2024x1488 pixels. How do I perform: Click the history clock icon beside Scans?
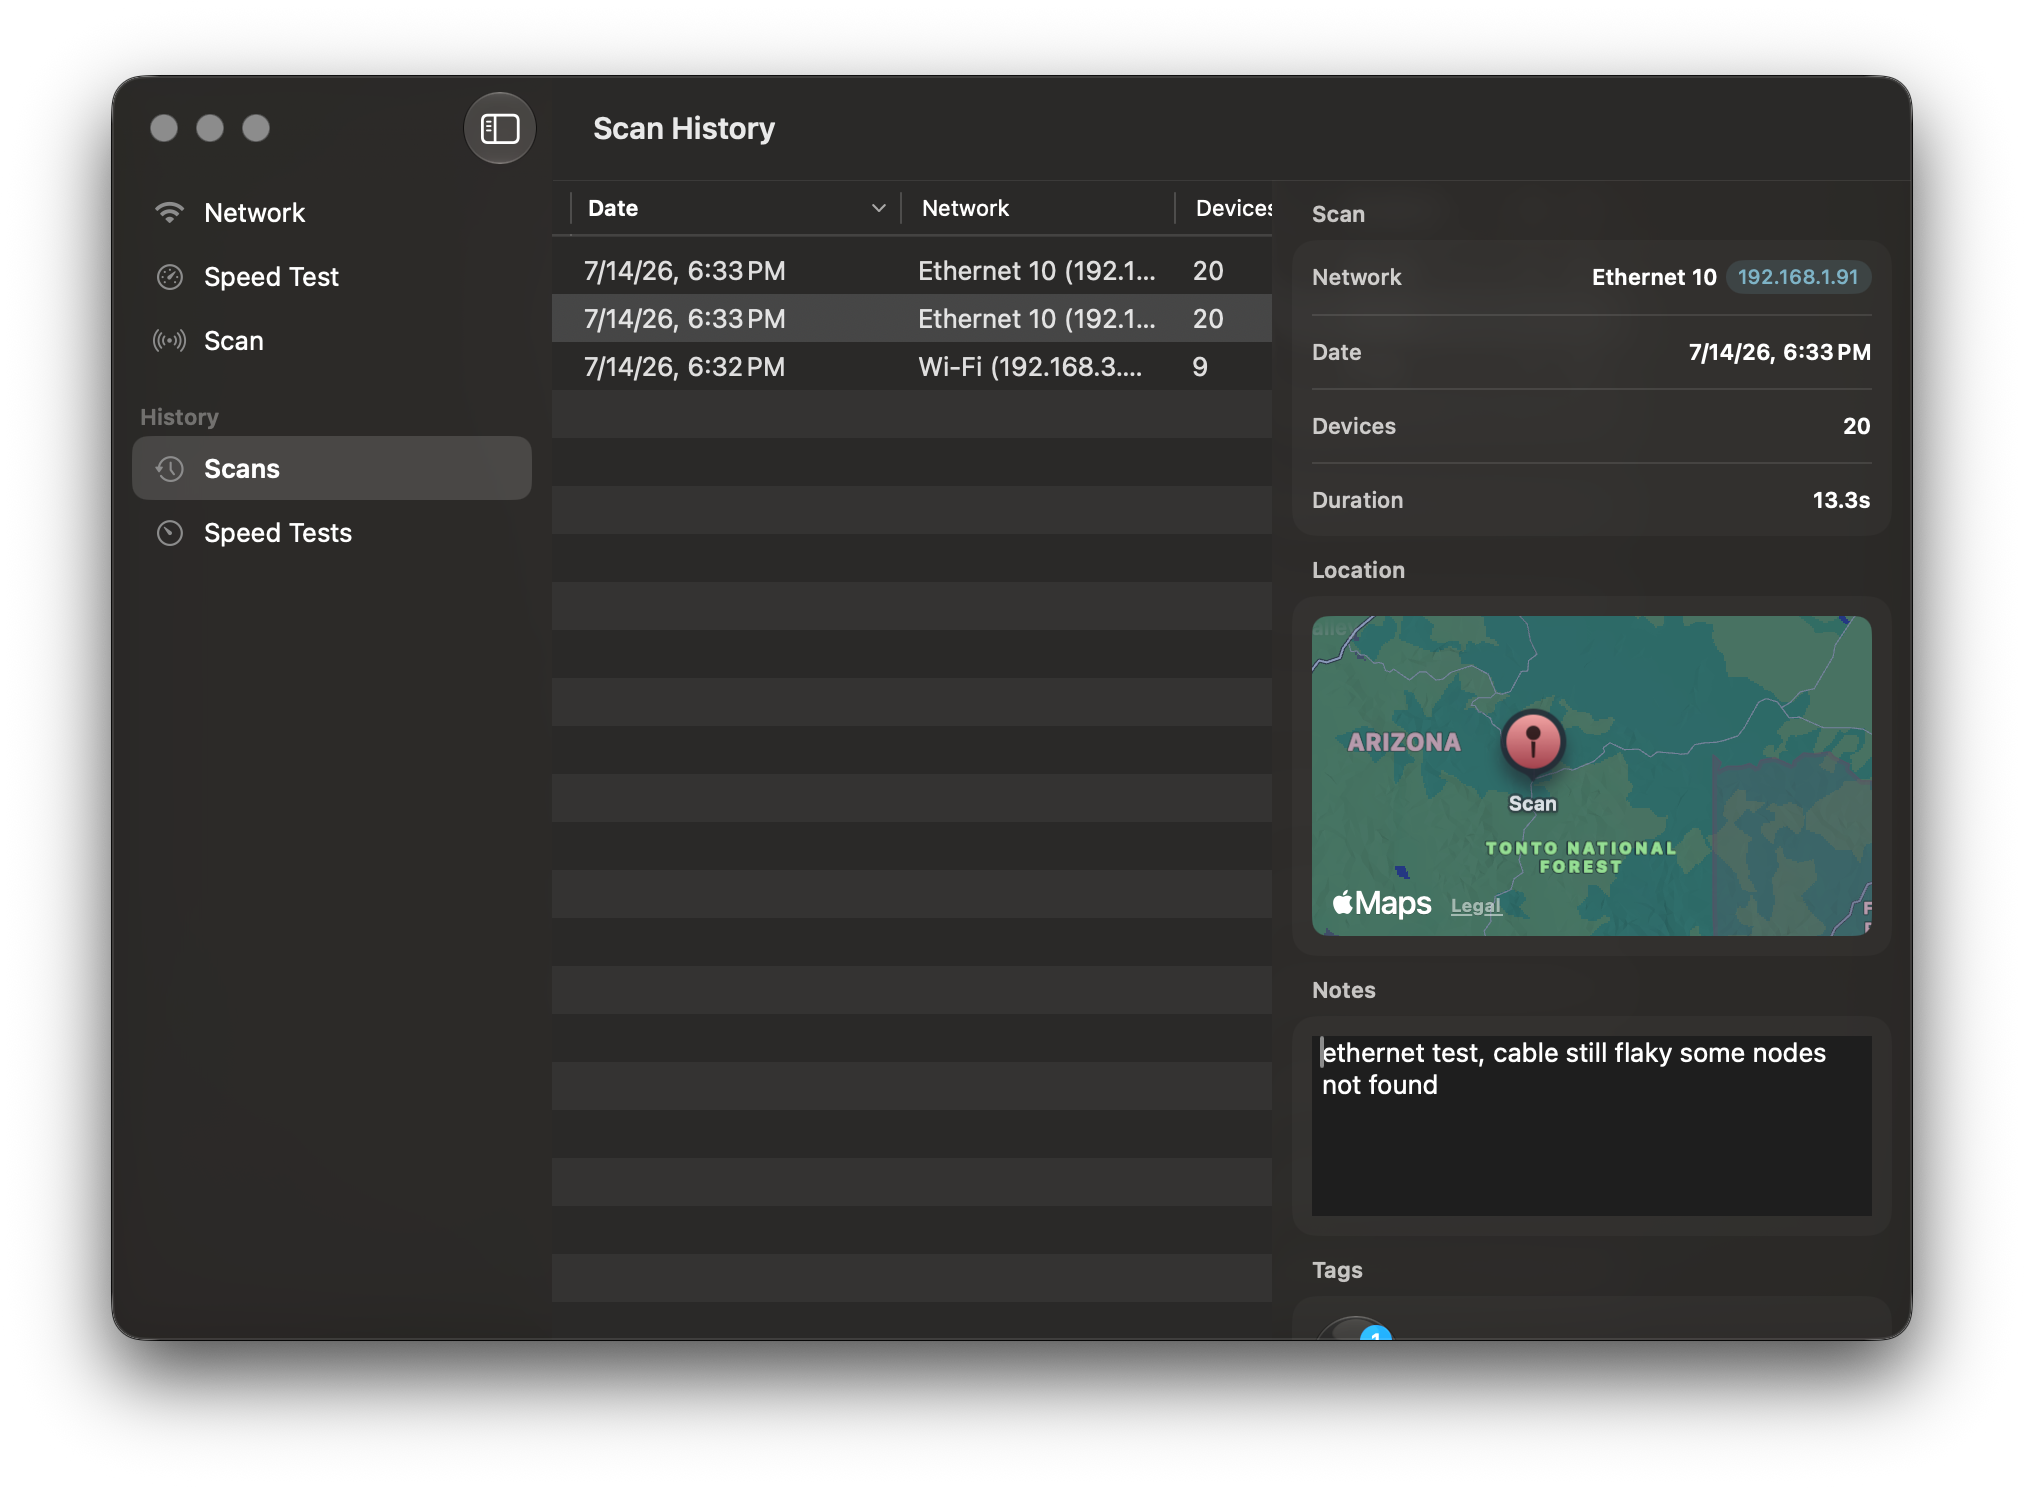click(170, 469)
